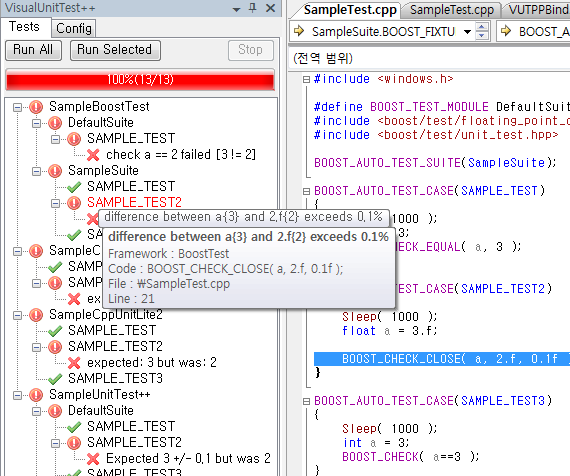Select the second SampleTest.cpp editor tab
This screenshot has height=476, width=570.
pos(452,10)
